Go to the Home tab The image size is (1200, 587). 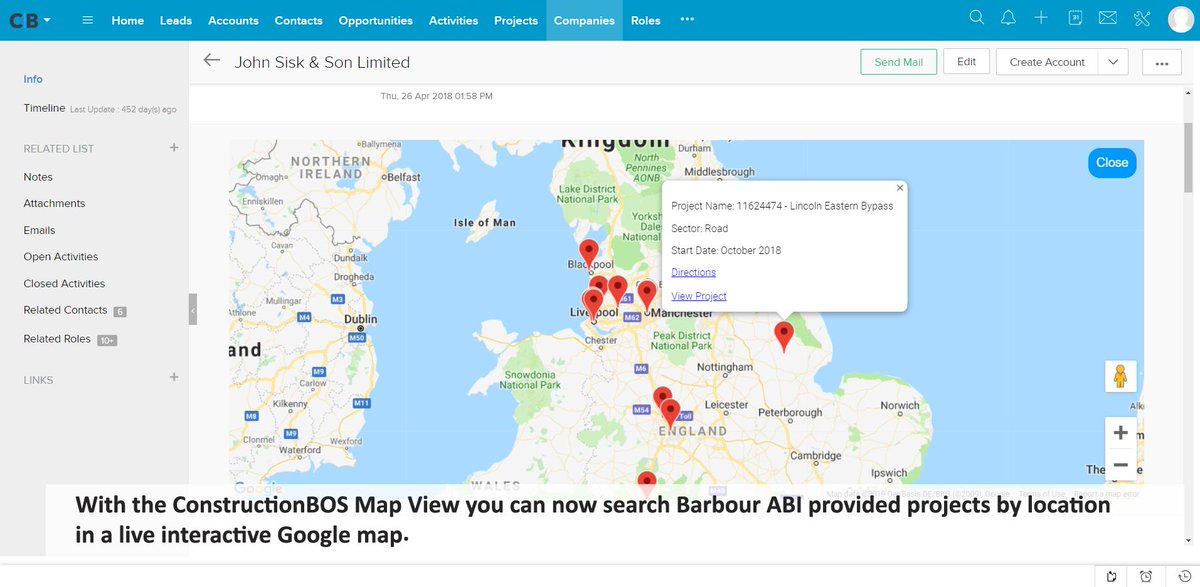[128, 20]
